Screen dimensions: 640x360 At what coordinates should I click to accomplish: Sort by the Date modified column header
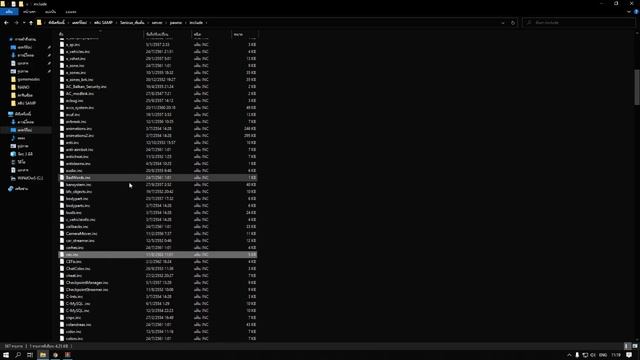[x=168, y=34]
